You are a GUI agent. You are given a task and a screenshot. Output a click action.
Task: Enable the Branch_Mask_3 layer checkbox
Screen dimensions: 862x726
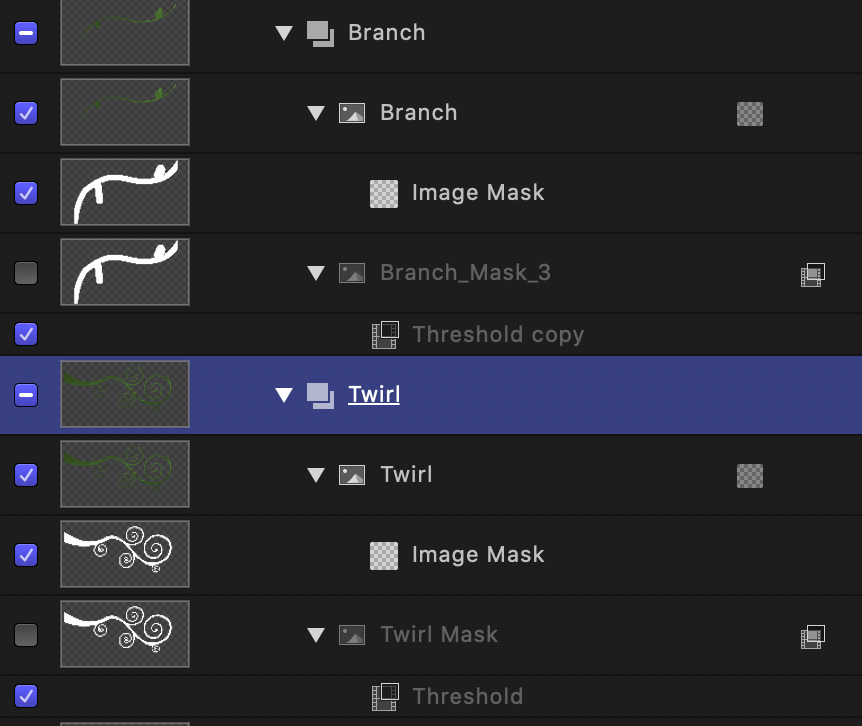point(26,273)
